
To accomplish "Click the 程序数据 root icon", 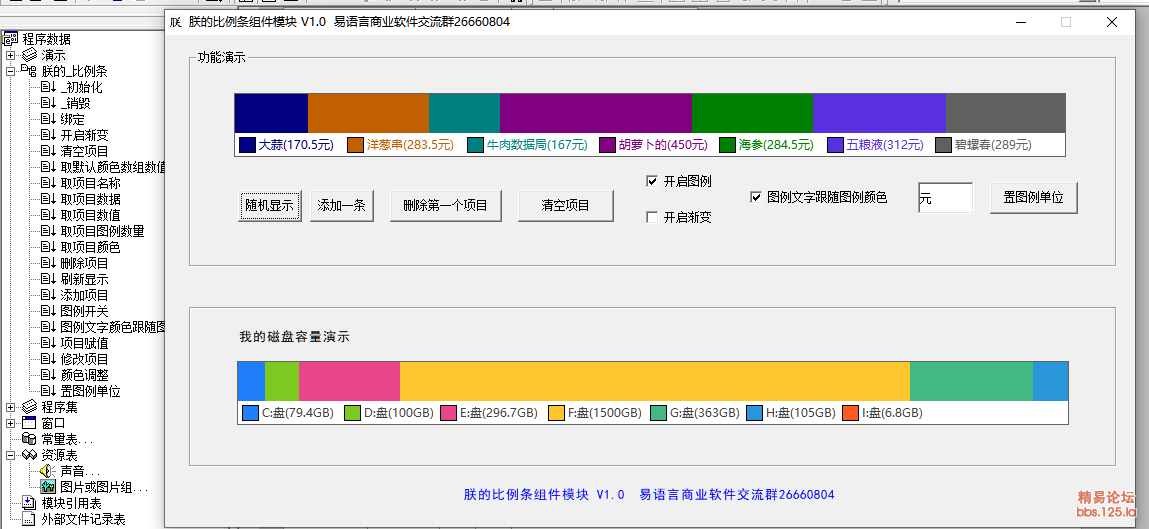I will coord(10,39).
